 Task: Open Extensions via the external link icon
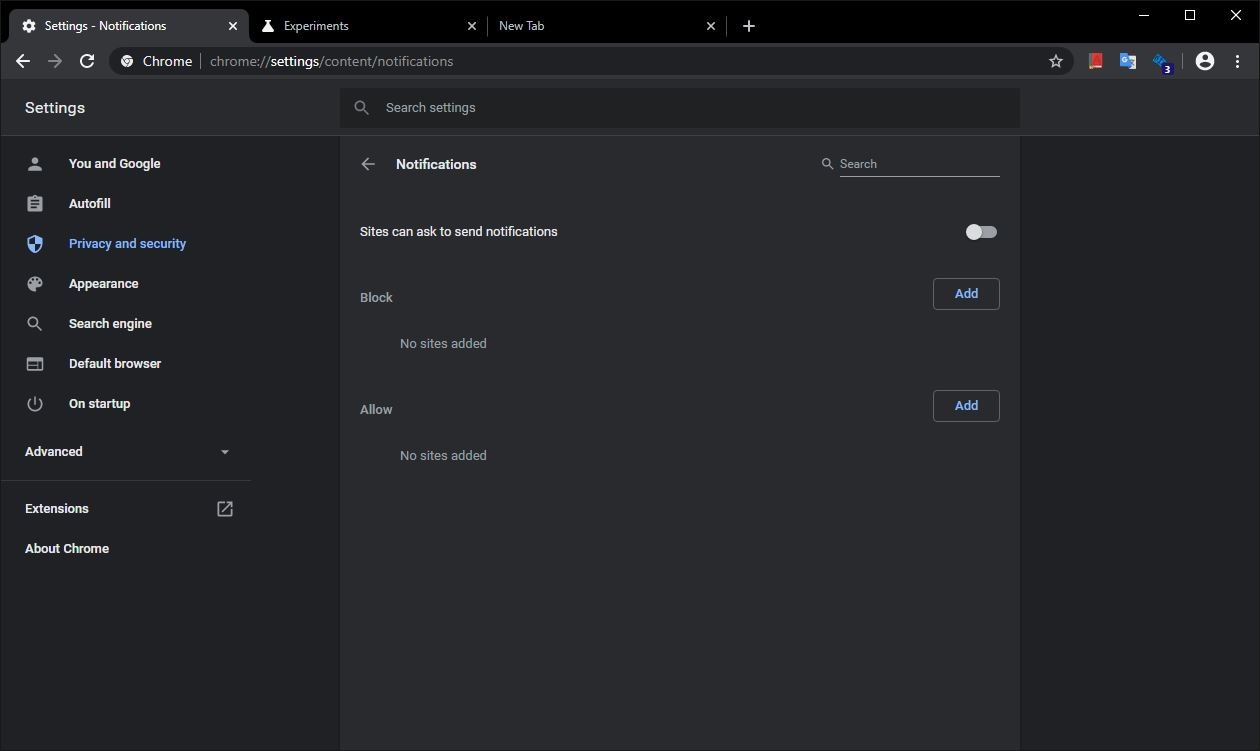(x=224, y=508)
